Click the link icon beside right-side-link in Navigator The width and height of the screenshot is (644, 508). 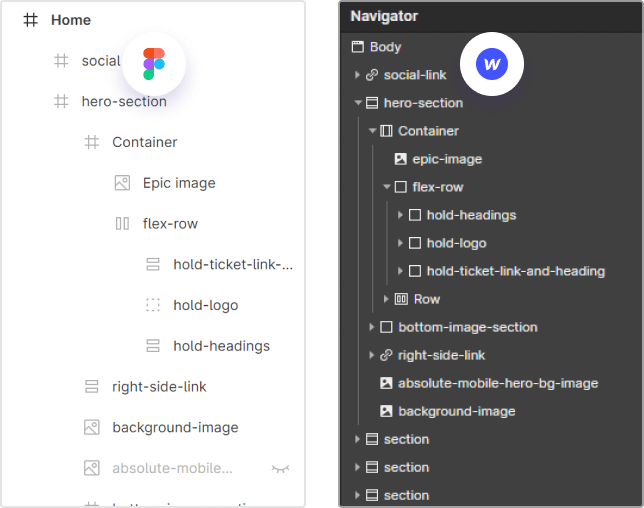pyautogui.click(x=386, y=355)
